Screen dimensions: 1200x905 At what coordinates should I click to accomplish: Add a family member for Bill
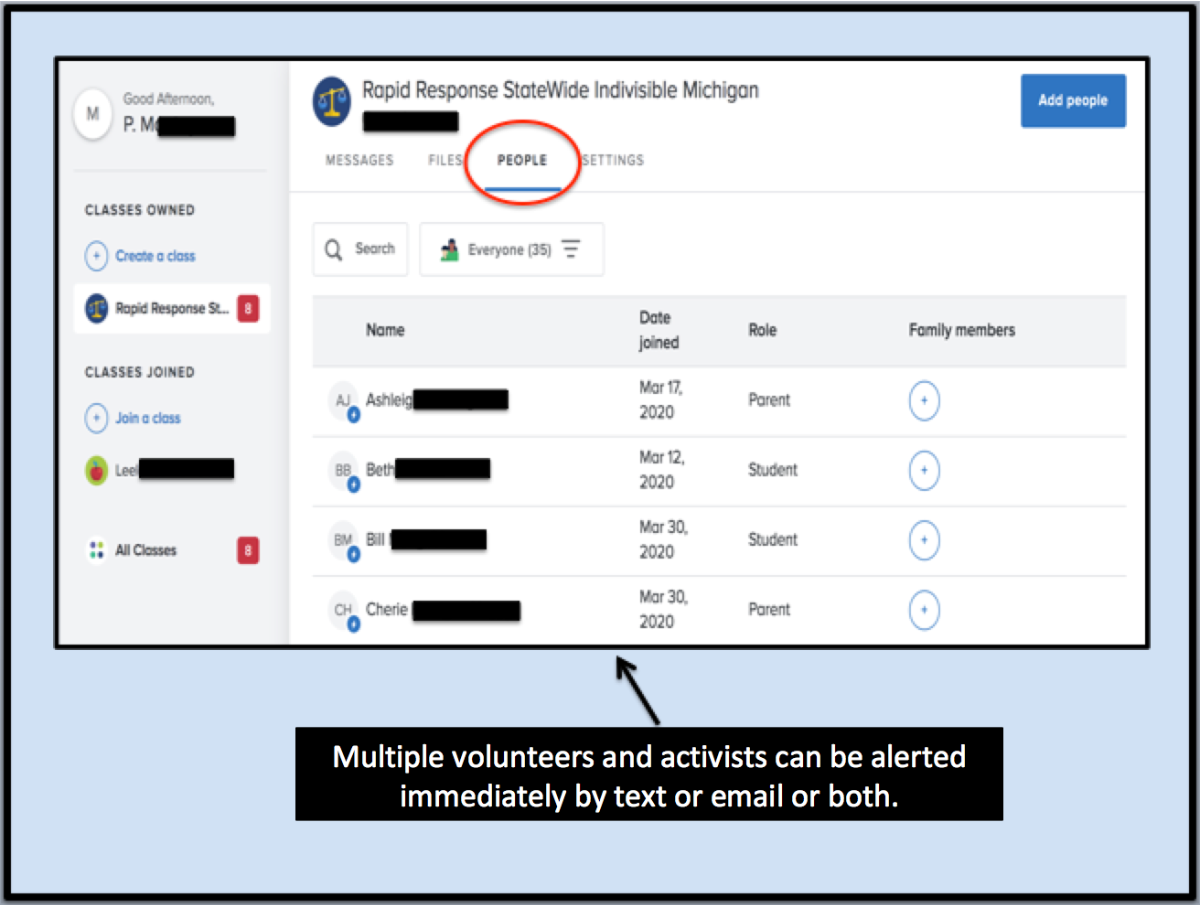[x=924, y=540]
